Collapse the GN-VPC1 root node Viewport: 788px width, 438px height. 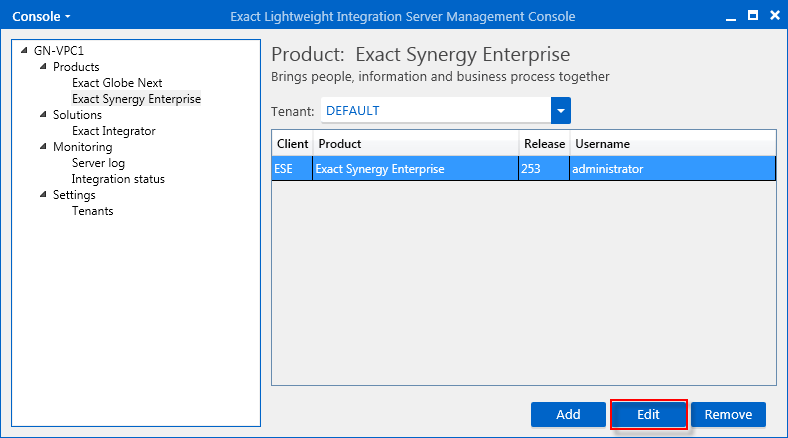(24, 50)
